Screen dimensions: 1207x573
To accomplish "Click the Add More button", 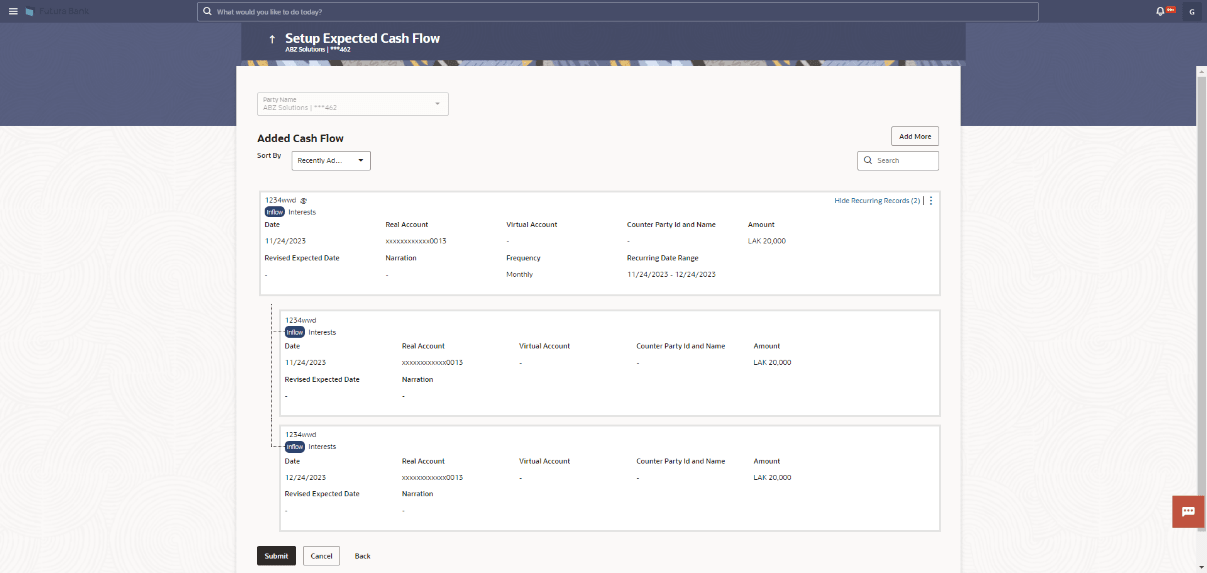I will click(x=914, y=136).
